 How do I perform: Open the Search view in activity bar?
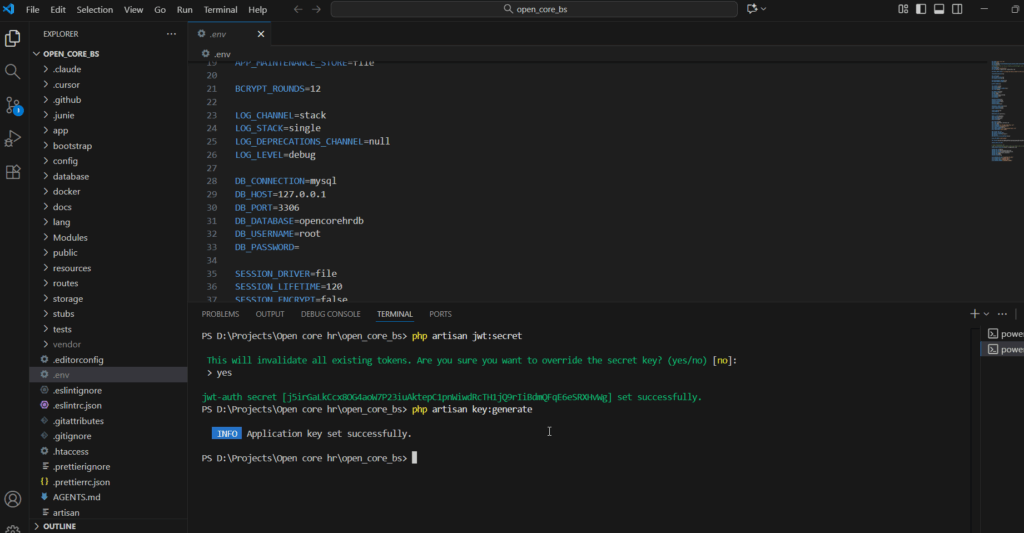13,72
